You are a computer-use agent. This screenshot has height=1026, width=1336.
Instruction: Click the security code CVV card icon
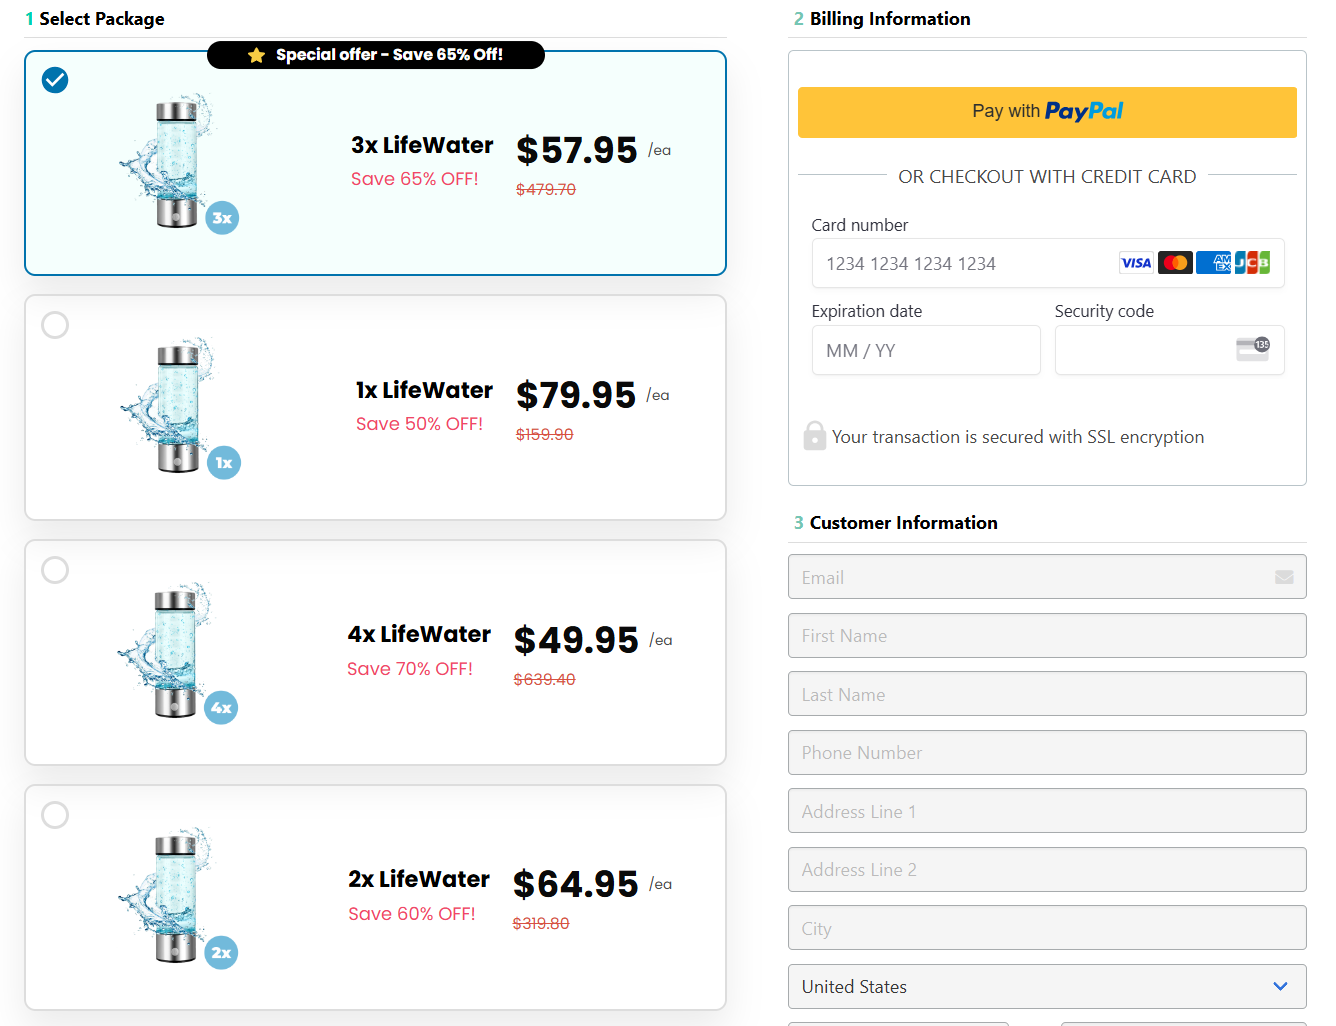[1253, 349]
